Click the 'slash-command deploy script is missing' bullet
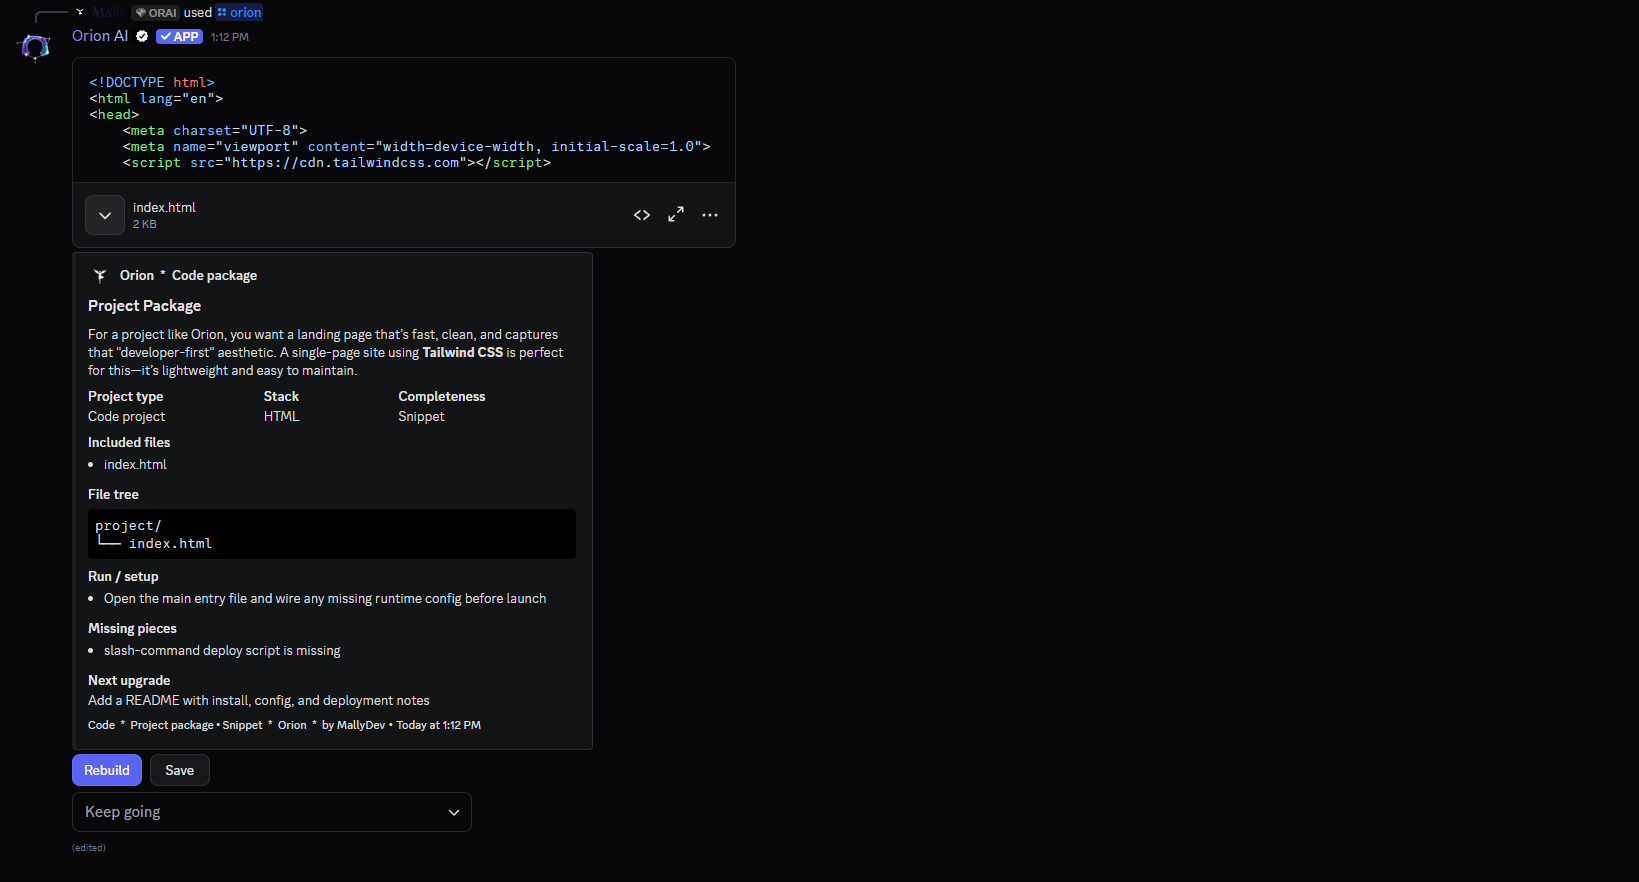This screenshot has height=882, width=1639. pyautogui.click(x=222, y=650)
